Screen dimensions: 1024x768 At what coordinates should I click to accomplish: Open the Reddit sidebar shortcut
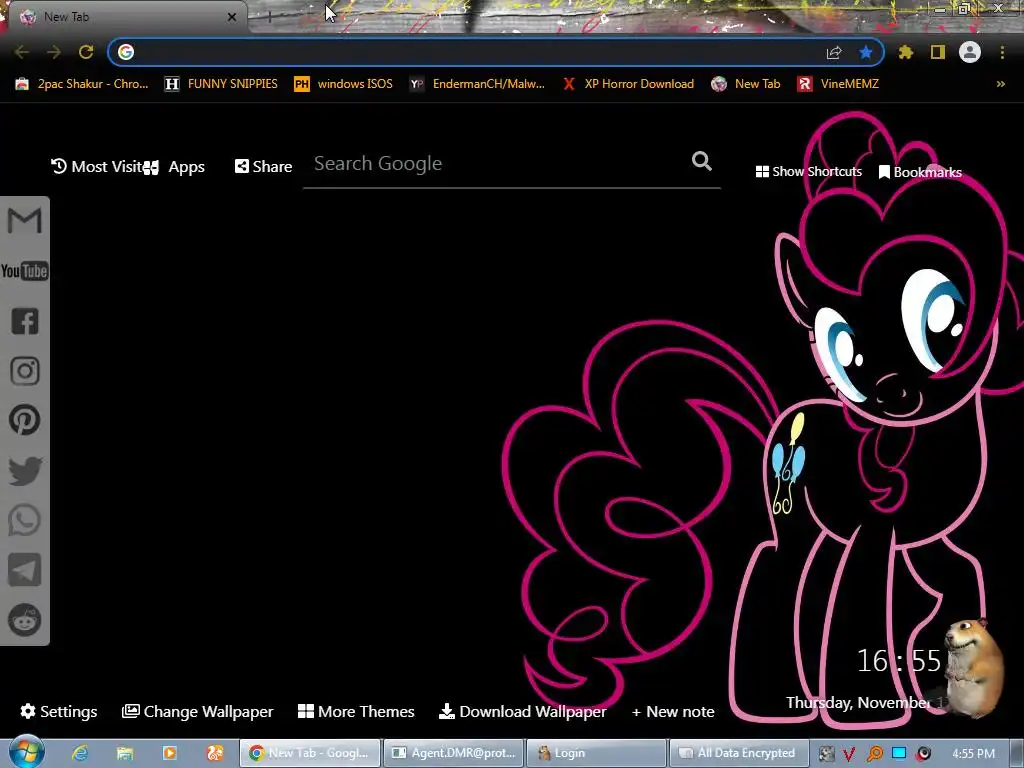pos(25,620)
